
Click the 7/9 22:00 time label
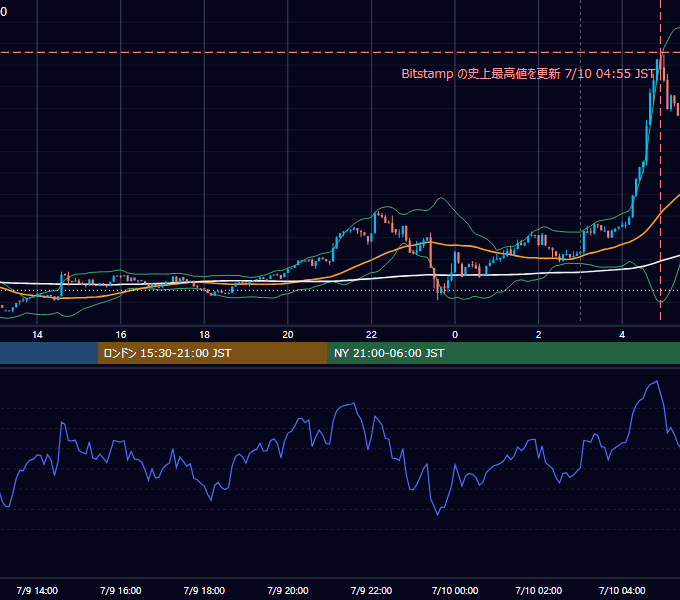pos(371,590)
